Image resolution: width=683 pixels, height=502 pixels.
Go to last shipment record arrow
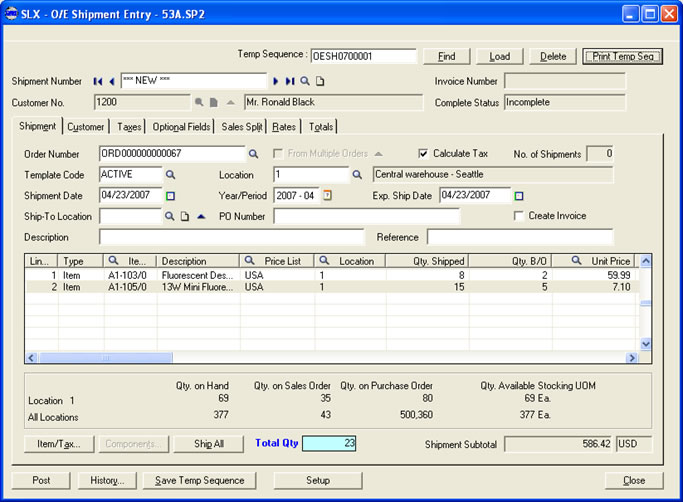pyautogui.click(x=290, y=81)
